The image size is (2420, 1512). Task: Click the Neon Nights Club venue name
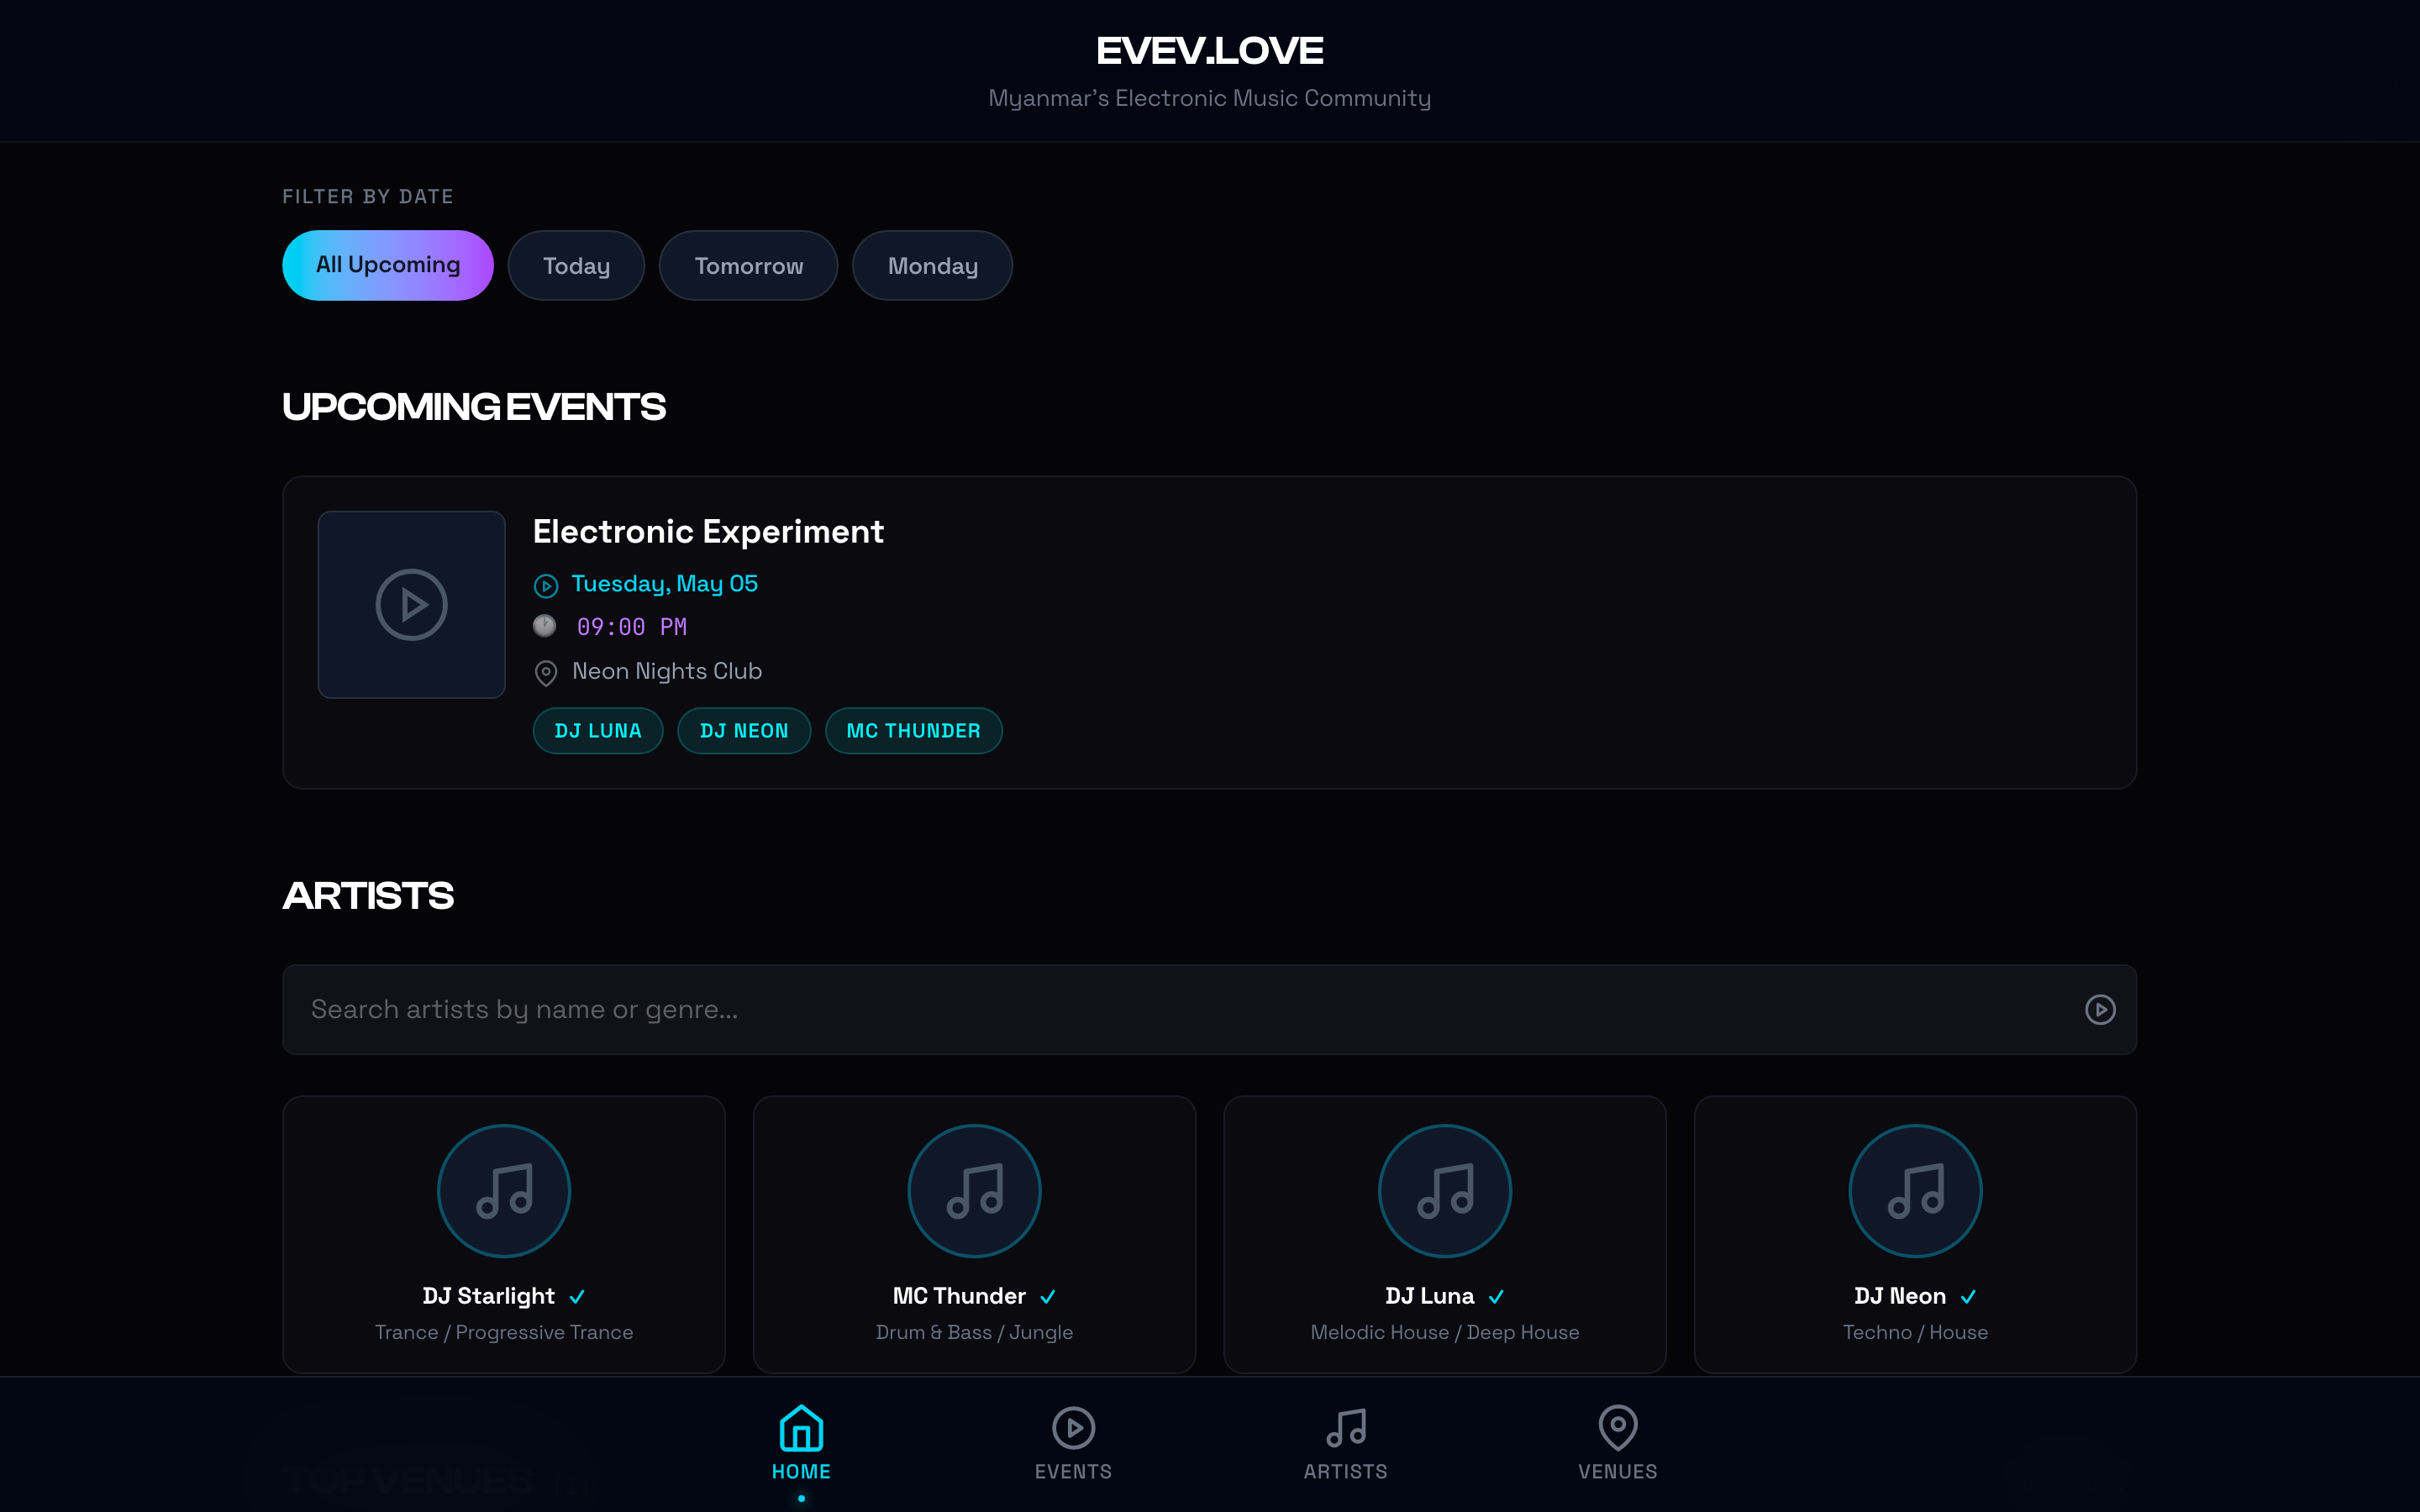pyautogui.click(x=667, y=671)
